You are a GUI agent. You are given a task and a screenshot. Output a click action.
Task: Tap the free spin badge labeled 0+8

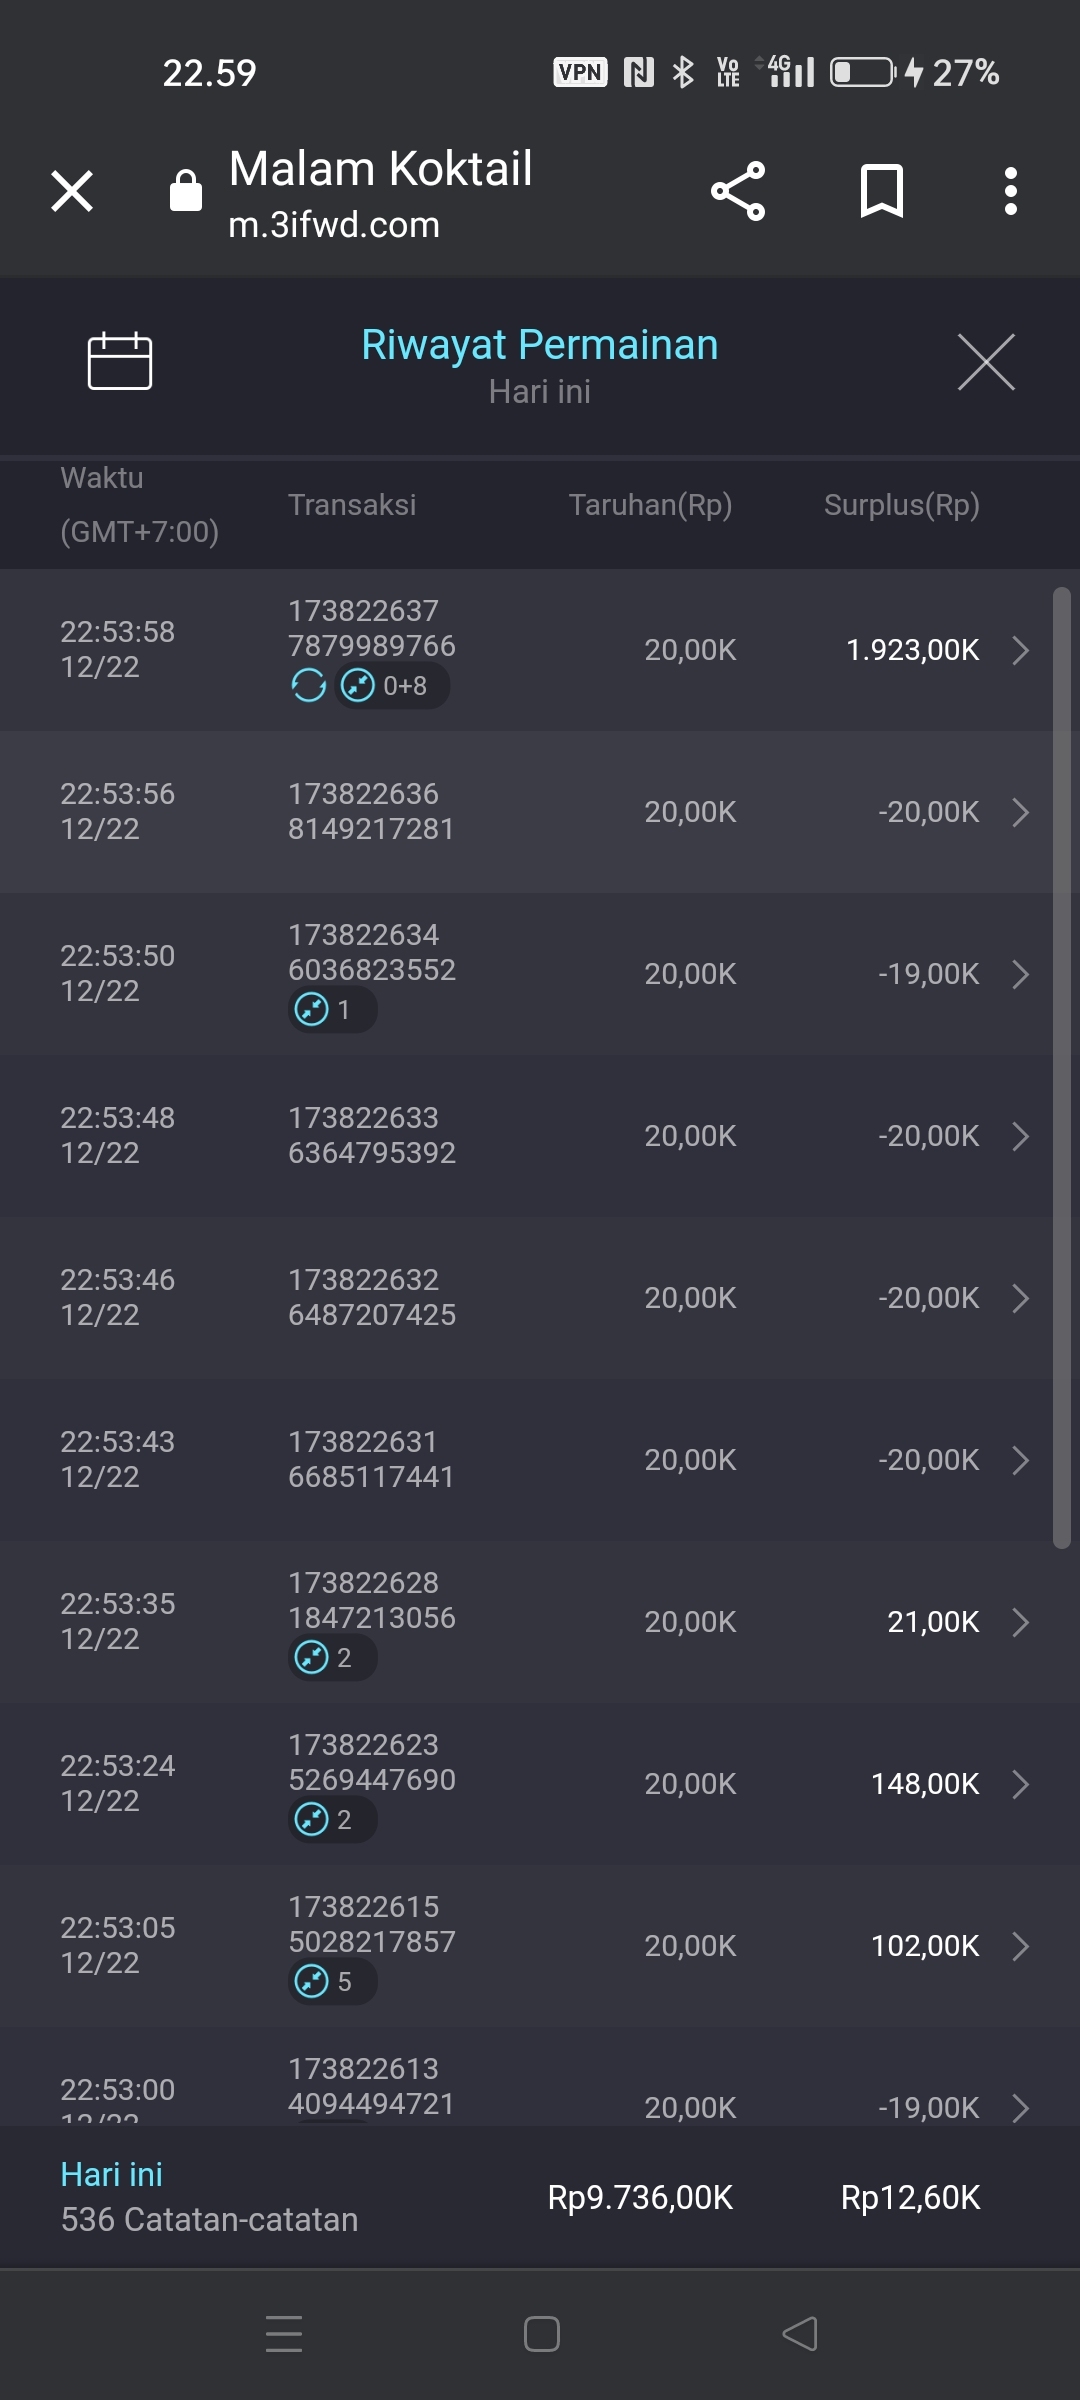coord(391,686)
